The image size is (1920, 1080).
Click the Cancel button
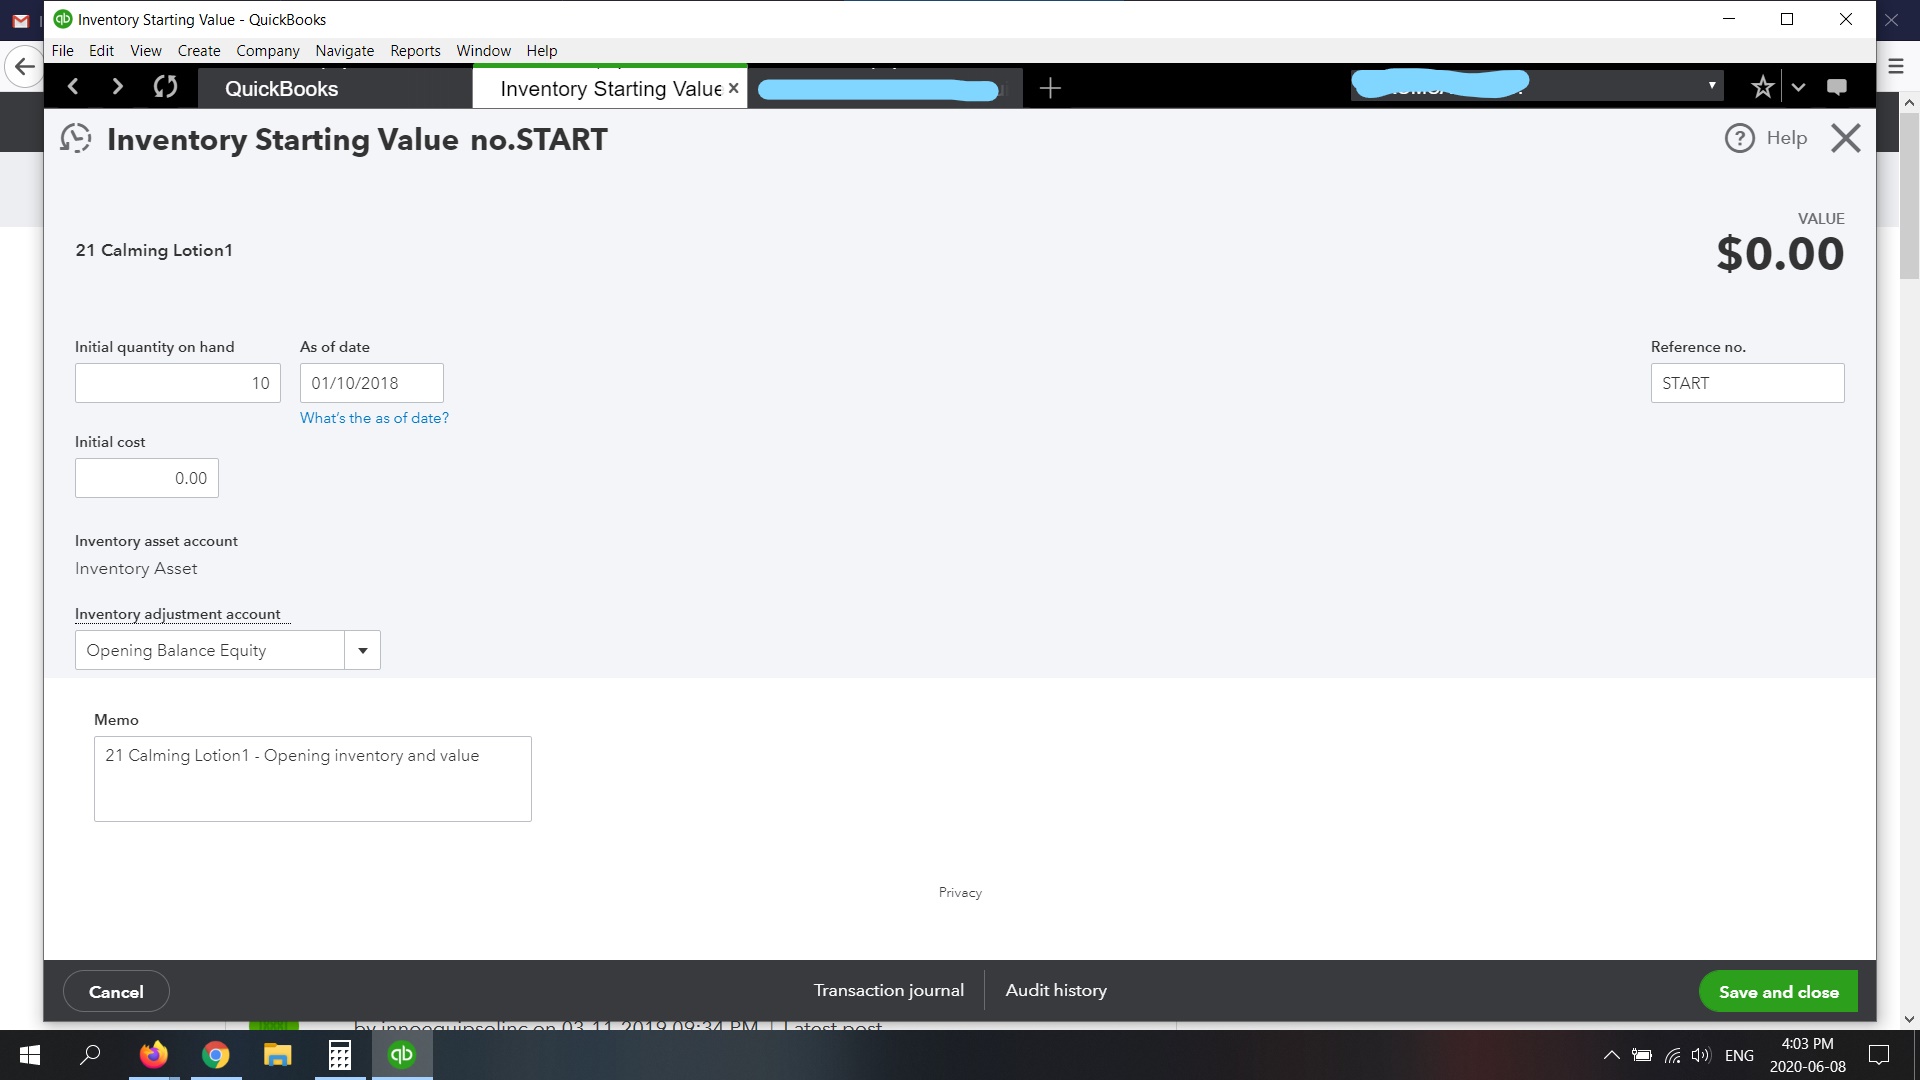(116, 991)
